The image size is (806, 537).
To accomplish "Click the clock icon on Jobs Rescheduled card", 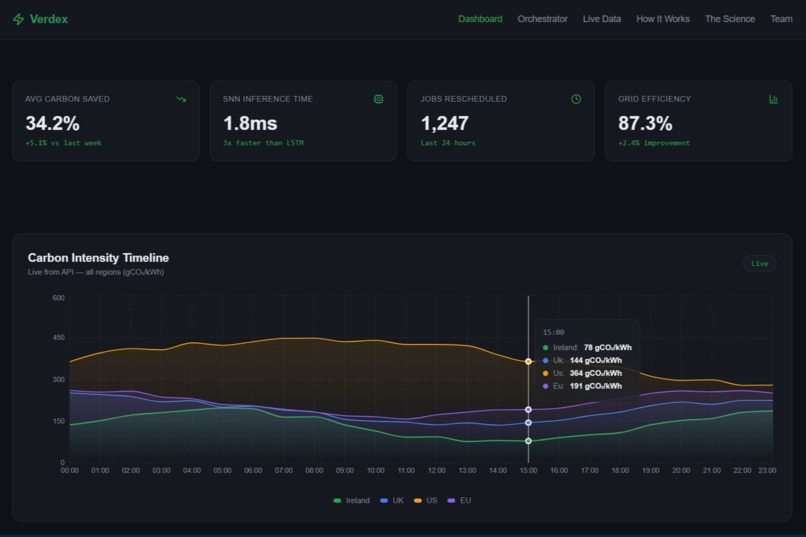I will (x=576, y=99).
